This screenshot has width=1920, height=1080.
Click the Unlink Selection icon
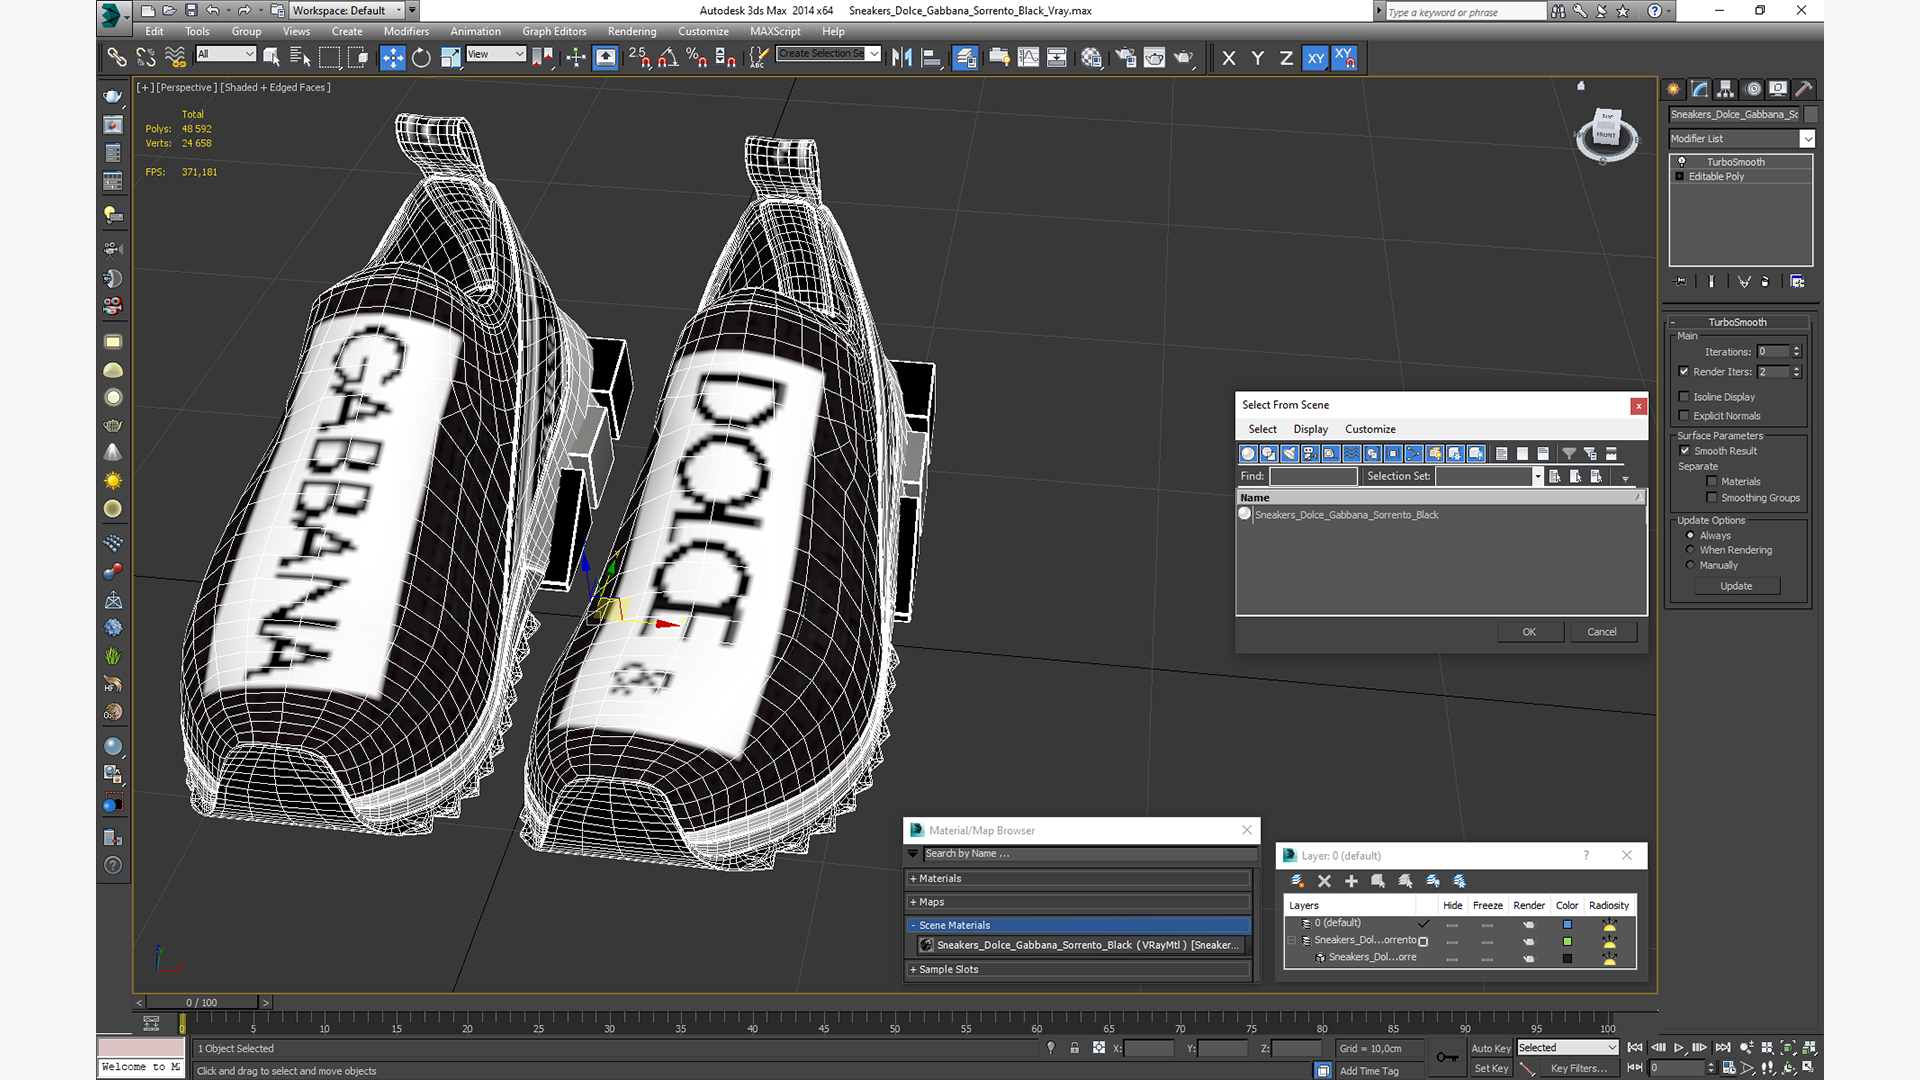[146, 58]
